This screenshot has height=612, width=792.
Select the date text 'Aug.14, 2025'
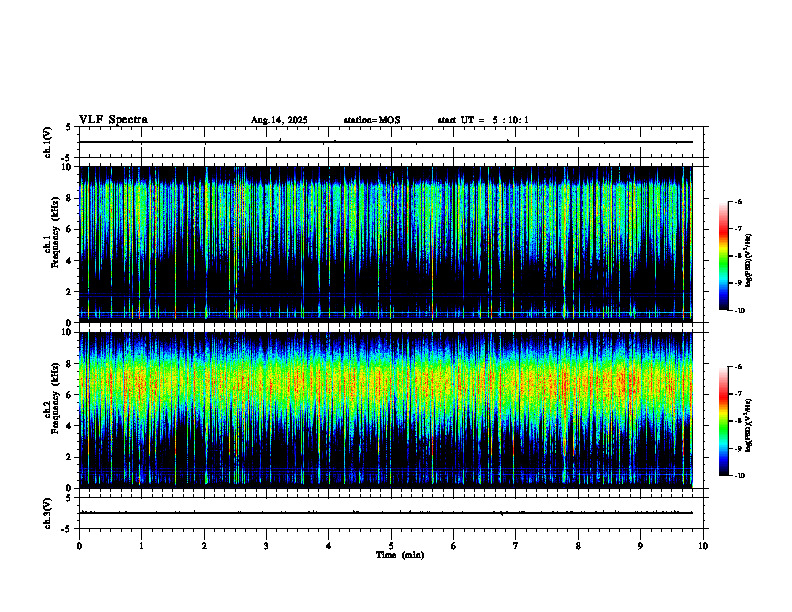click(279, 120)
